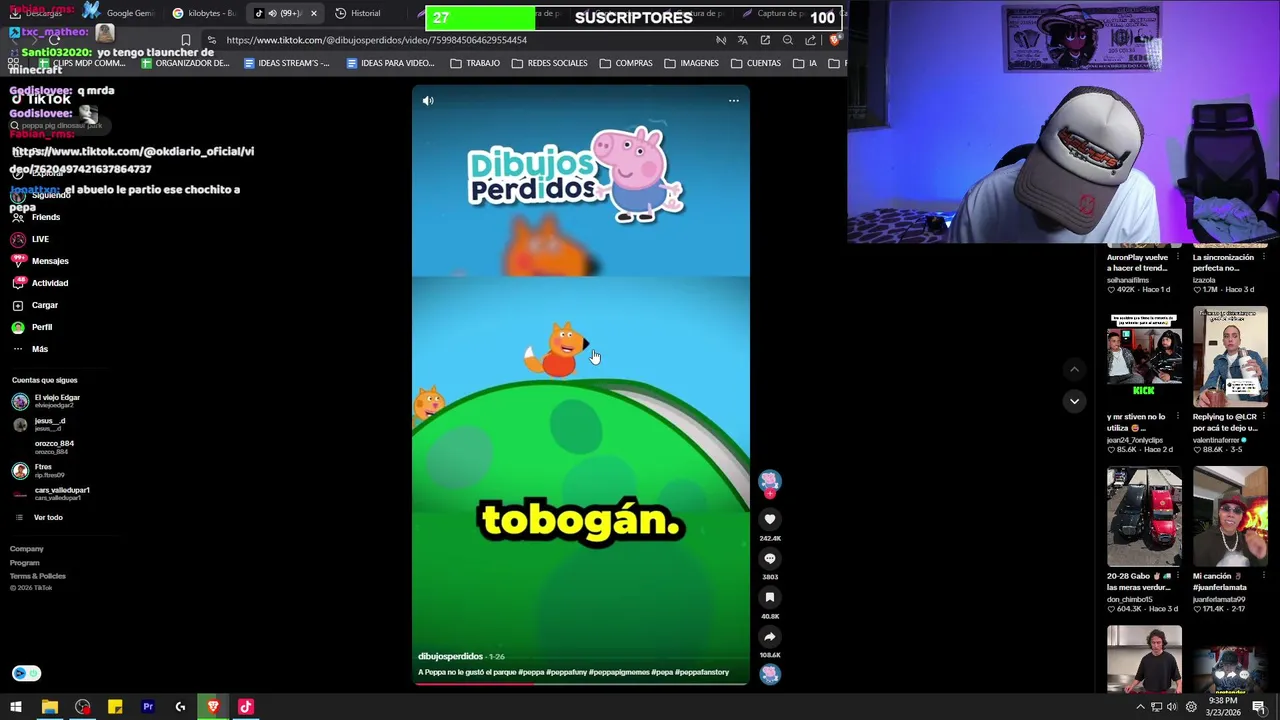Switch to the kilobytes browser tab
Viewport: 1280px width, 720px height.
pyautogui.click(x=204, y=13)
